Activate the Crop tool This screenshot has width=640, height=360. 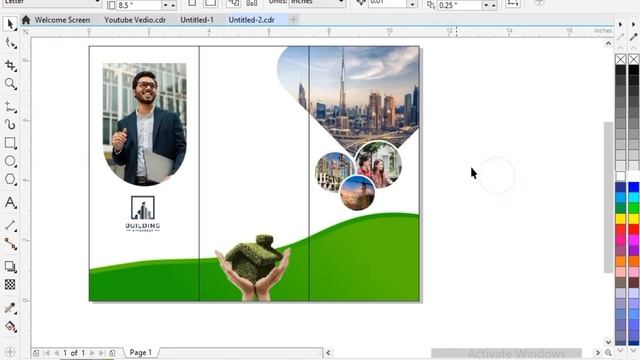(10, 65)
